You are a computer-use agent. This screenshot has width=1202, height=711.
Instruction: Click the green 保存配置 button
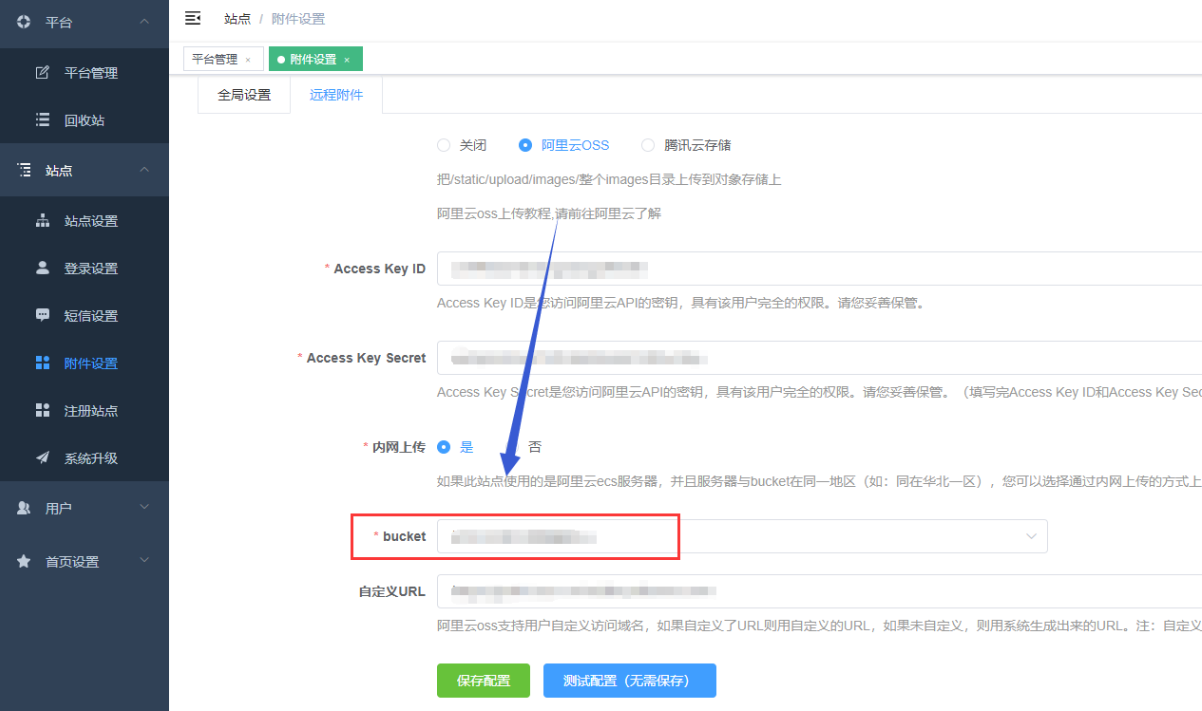pos(483,681)
